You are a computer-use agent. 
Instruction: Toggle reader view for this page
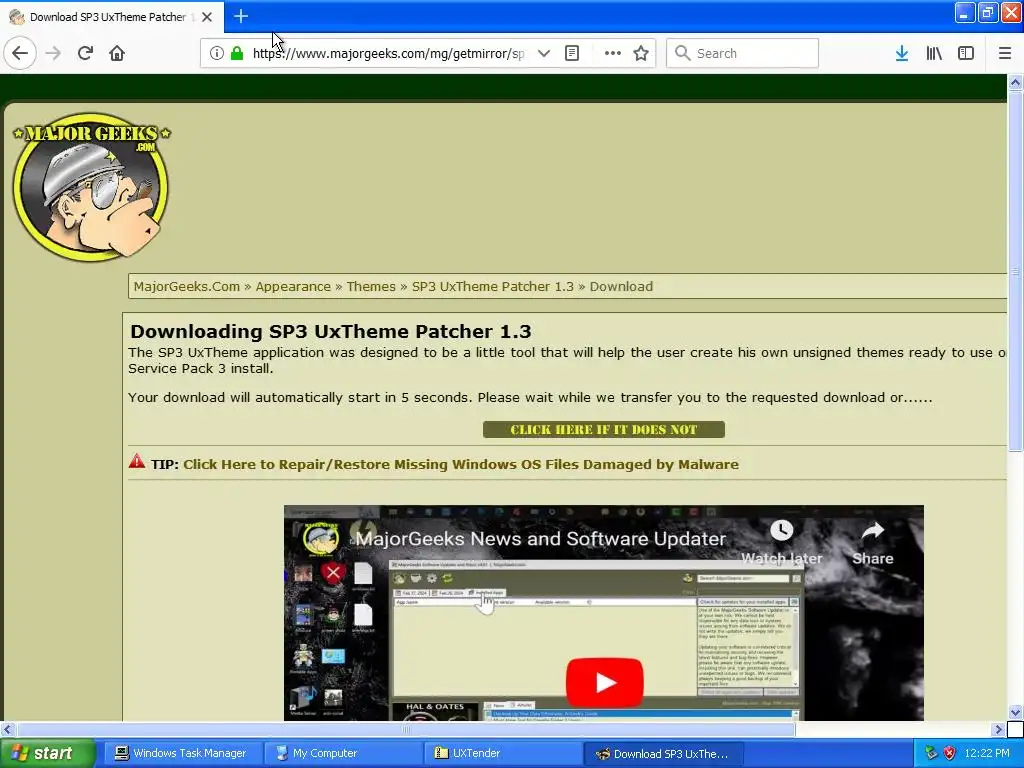pos(572,53)
